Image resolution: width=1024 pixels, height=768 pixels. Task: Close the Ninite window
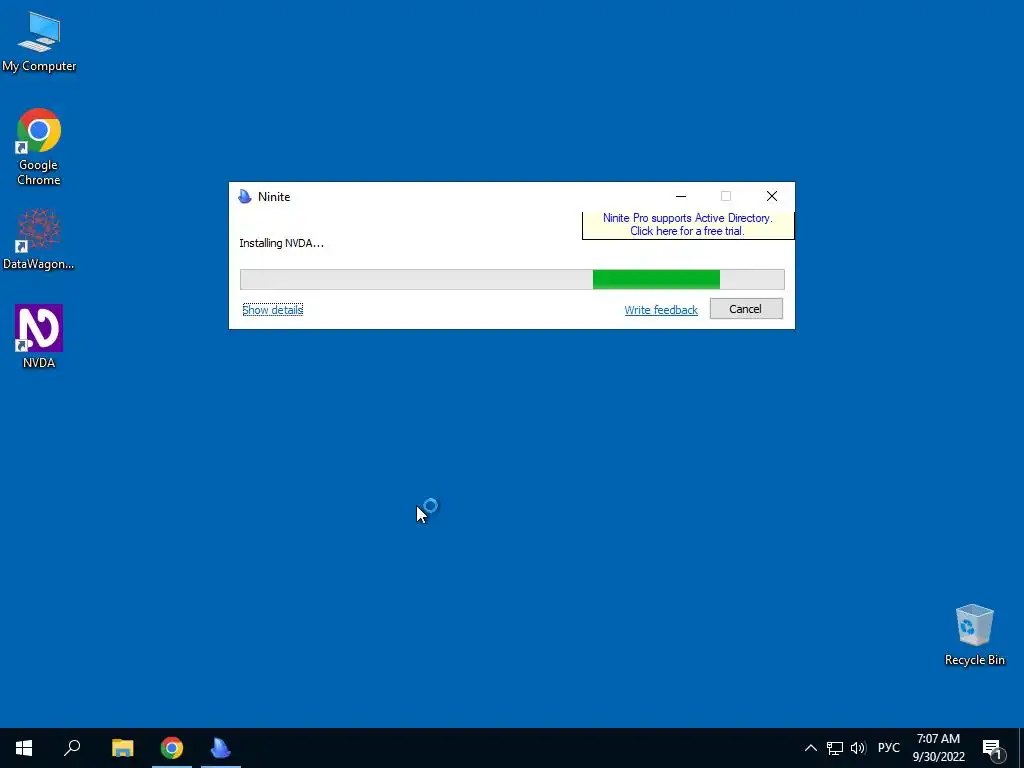[771, 197]
